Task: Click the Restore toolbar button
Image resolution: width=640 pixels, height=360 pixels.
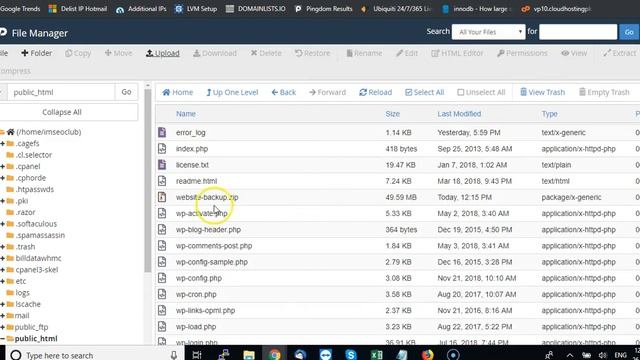Action: click(312, 53)
